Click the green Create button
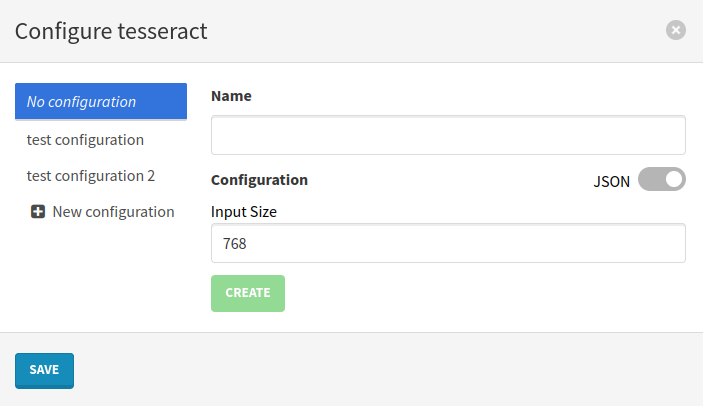The width and height of the screenshot is (703, 406). pos(248,293)
